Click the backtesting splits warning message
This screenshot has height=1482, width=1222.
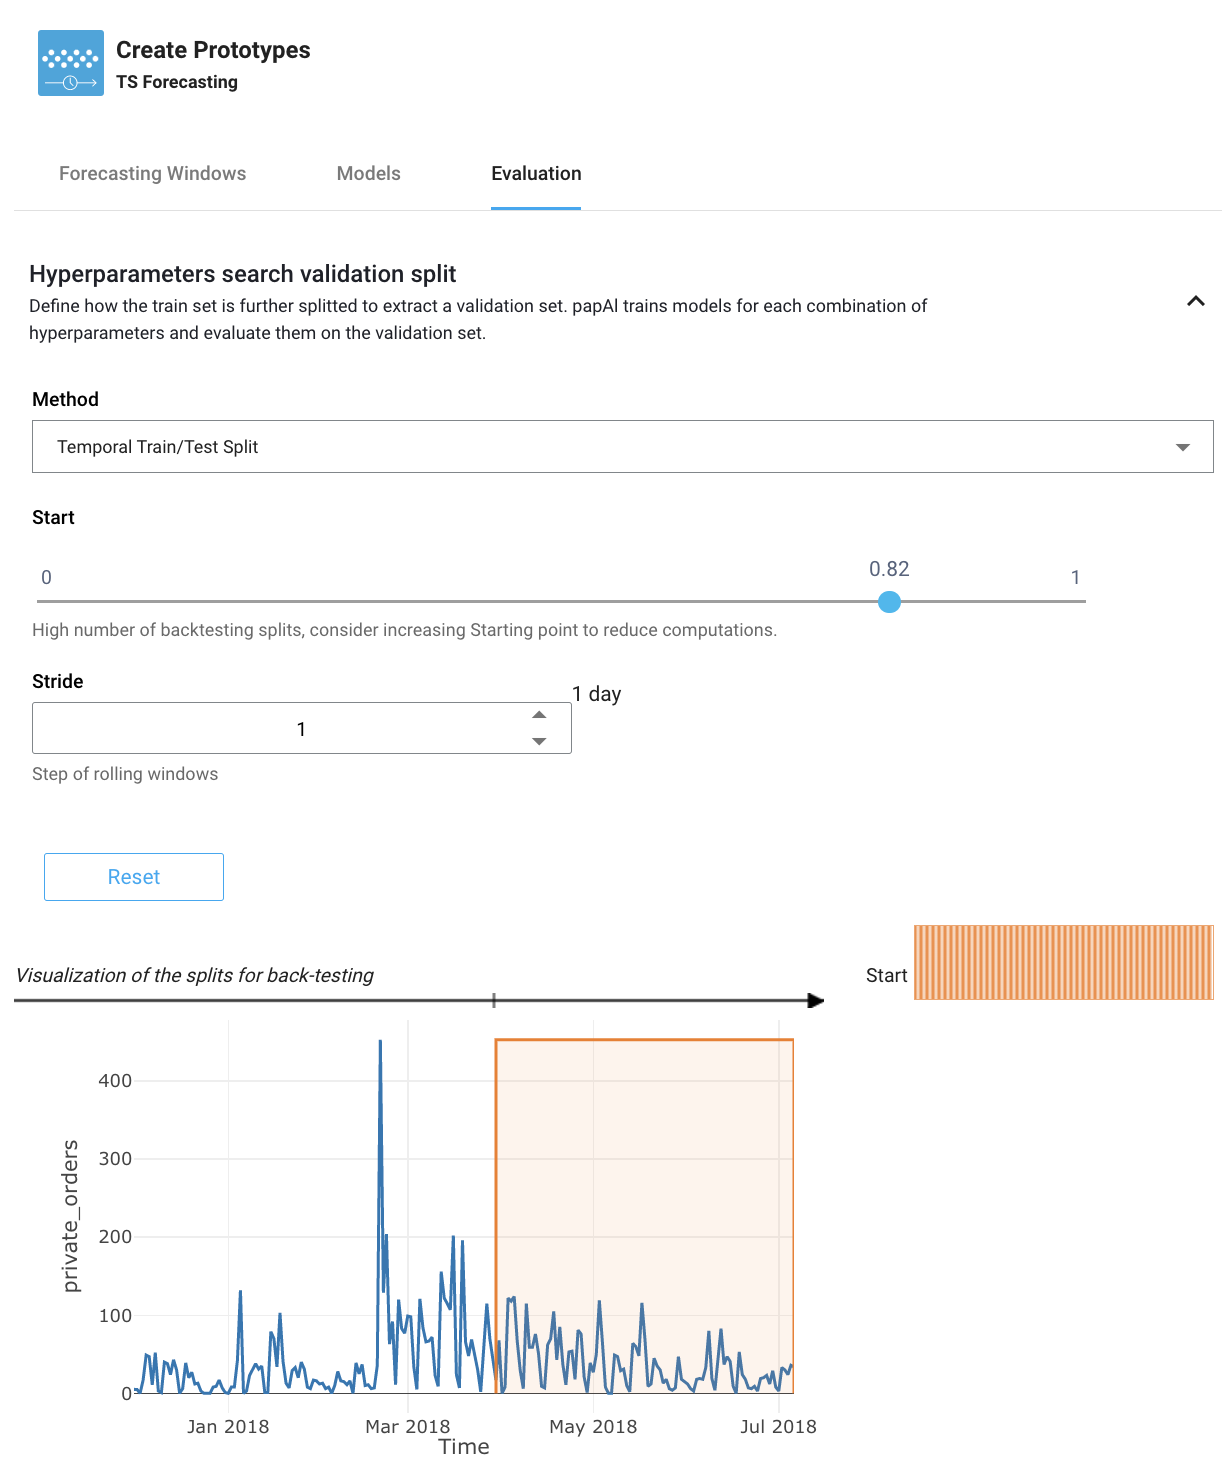[x=405, y=630]
